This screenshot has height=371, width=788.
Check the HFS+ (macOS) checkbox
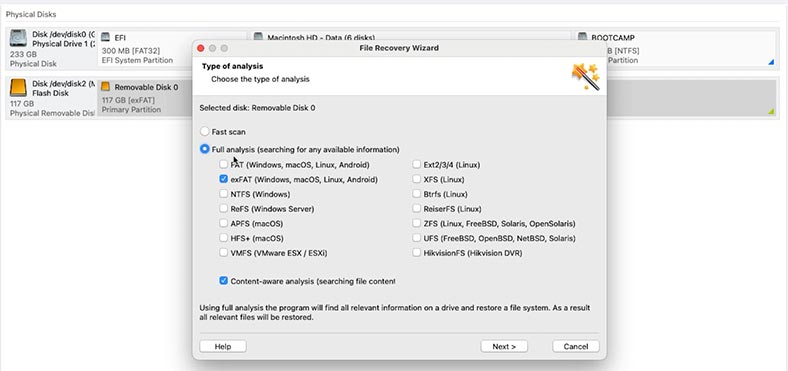[224, 238]
